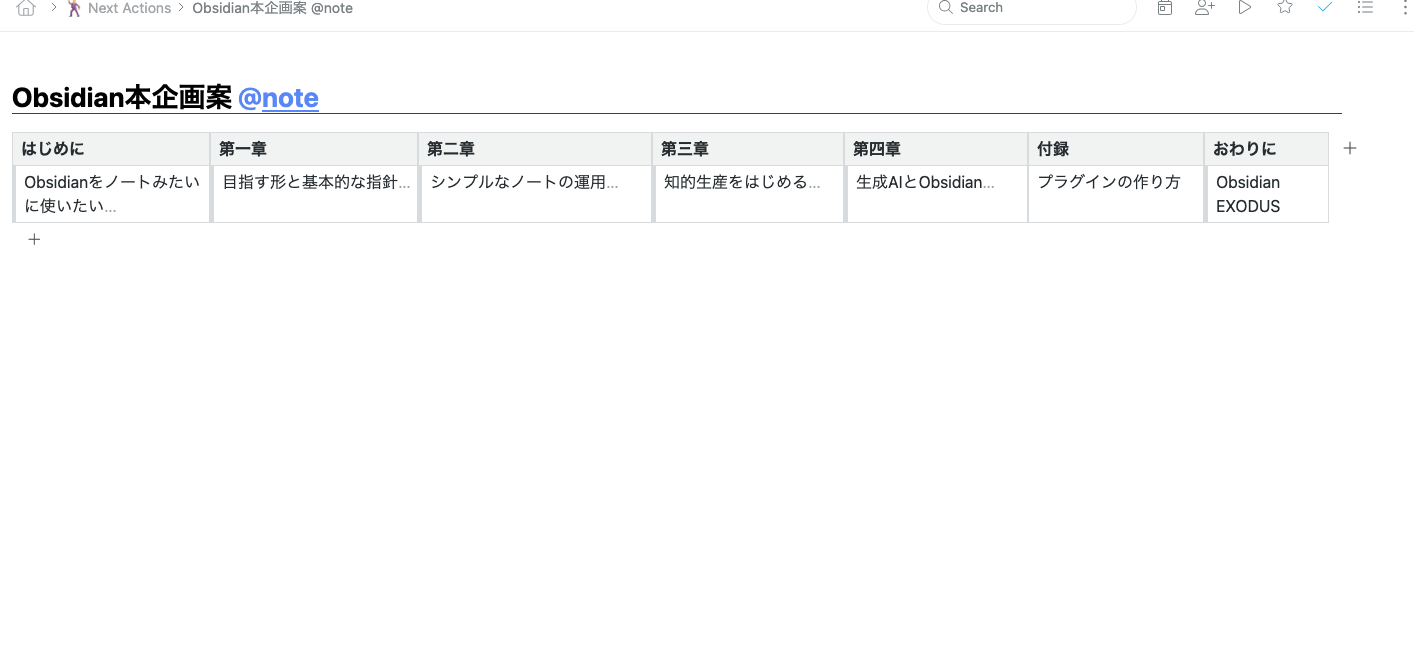The height and width of the screenshot is (658, 1414).
Task: Select the おわりに column header
Action: 1266,149
